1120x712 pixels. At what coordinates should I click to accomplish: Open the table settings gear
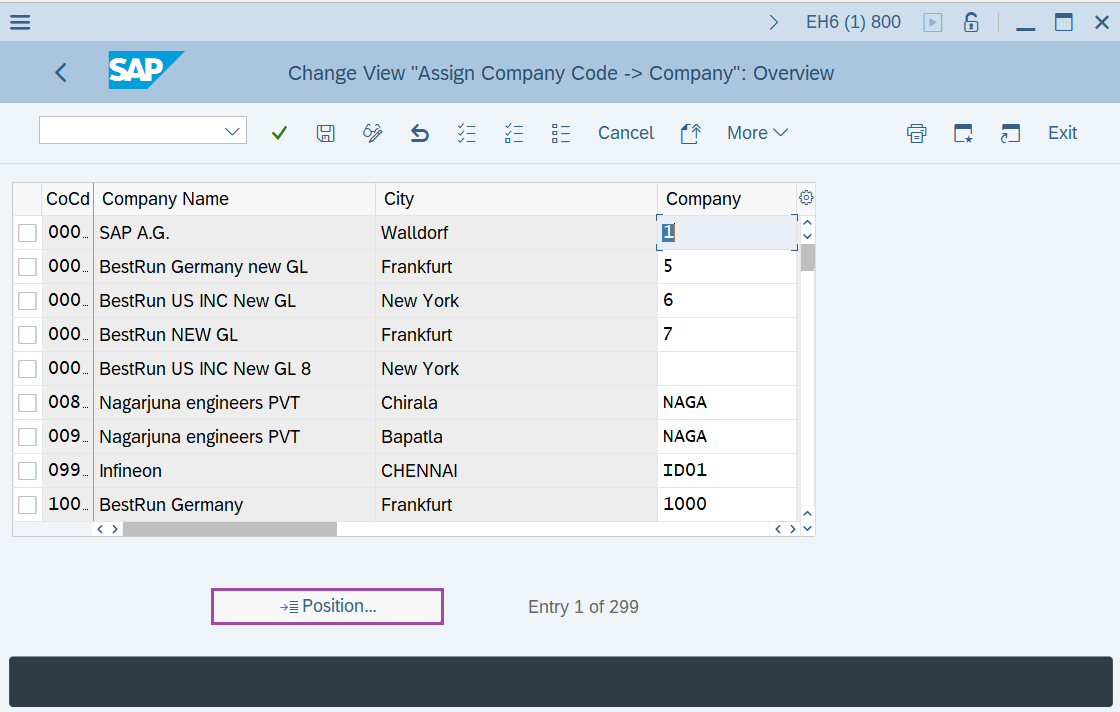(806, 197)
